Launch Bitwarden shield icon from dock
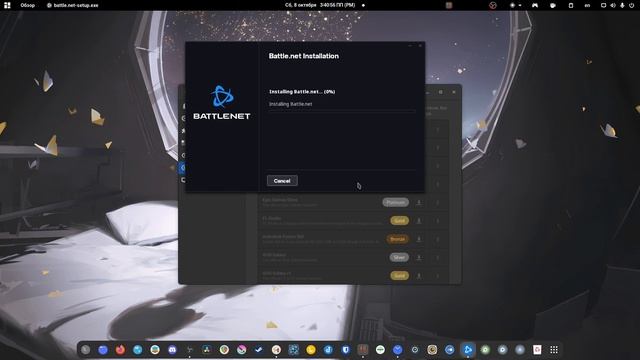This screenshot has height=360, width=640. coord(346,350)
